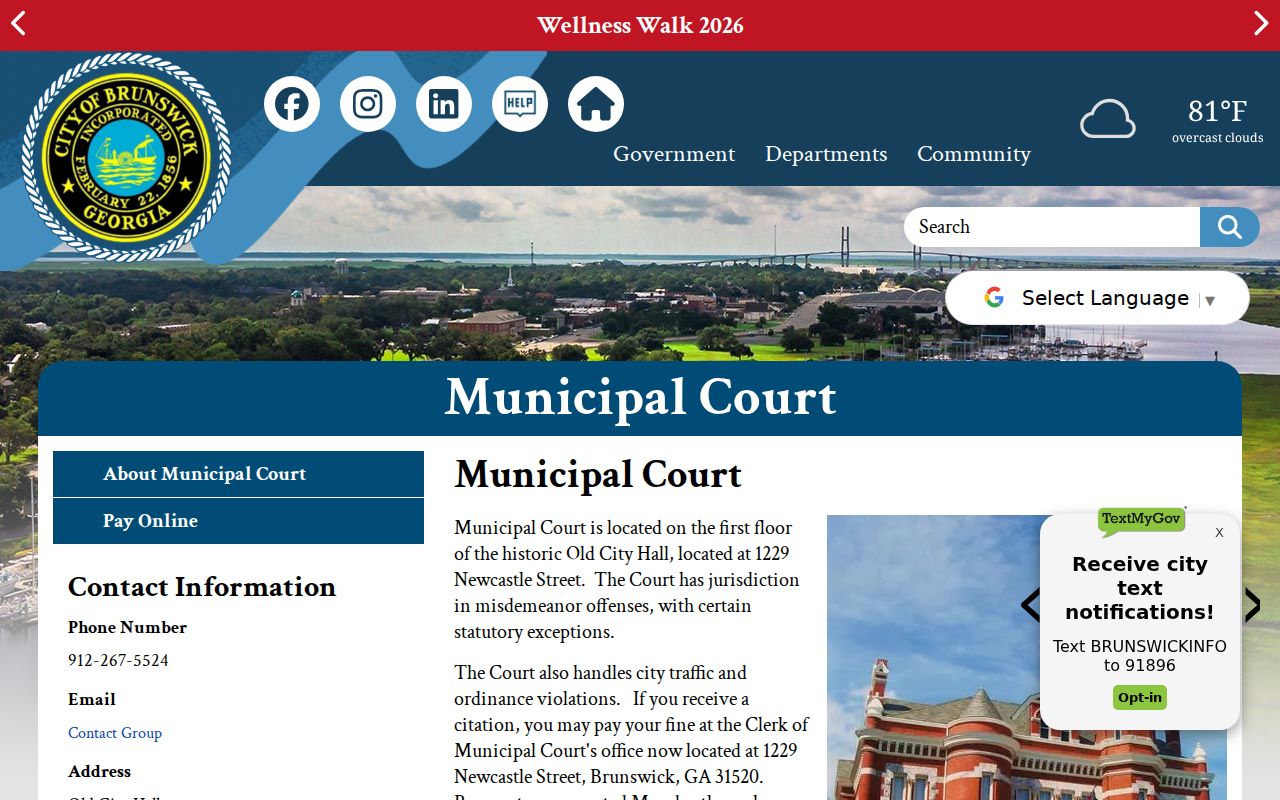Show previous announcement in red banner
The height and width of the screenshot is (800, 1280).
click(18, 24)
